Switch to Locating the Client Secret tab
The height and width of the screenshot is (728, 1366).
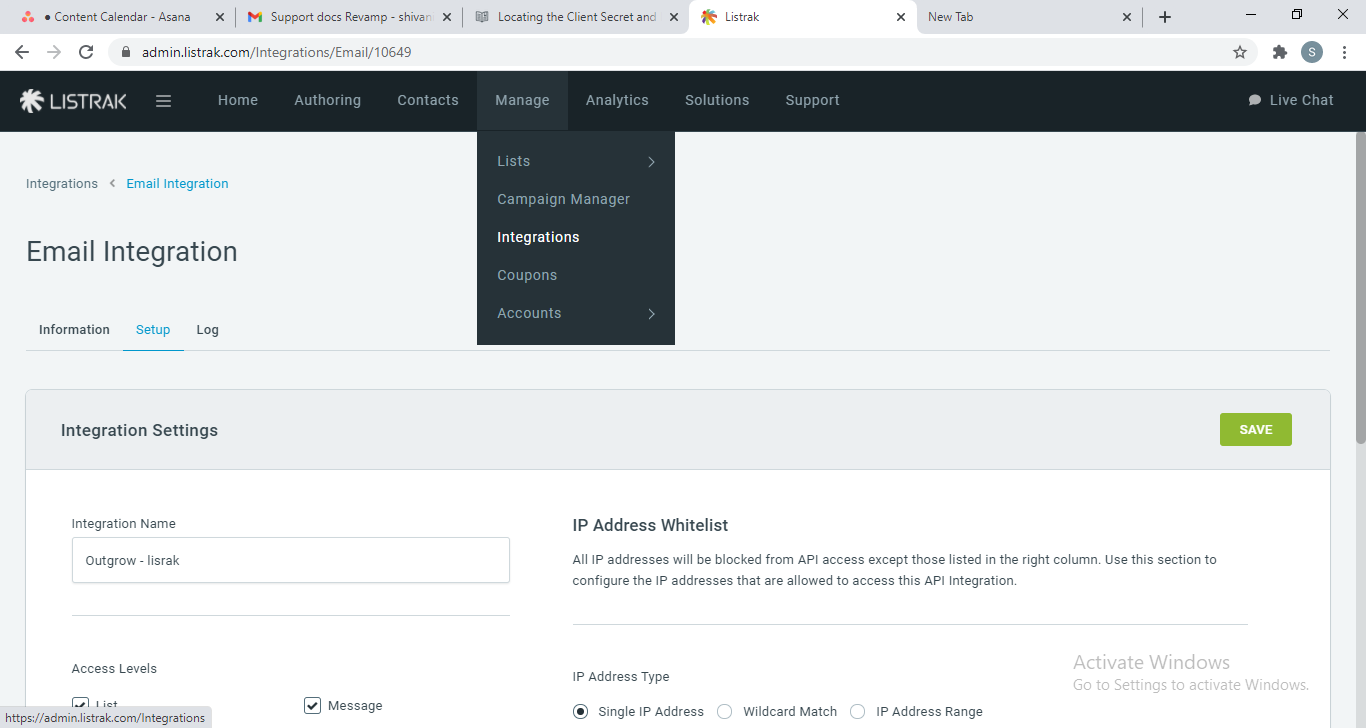coord(576,17)
